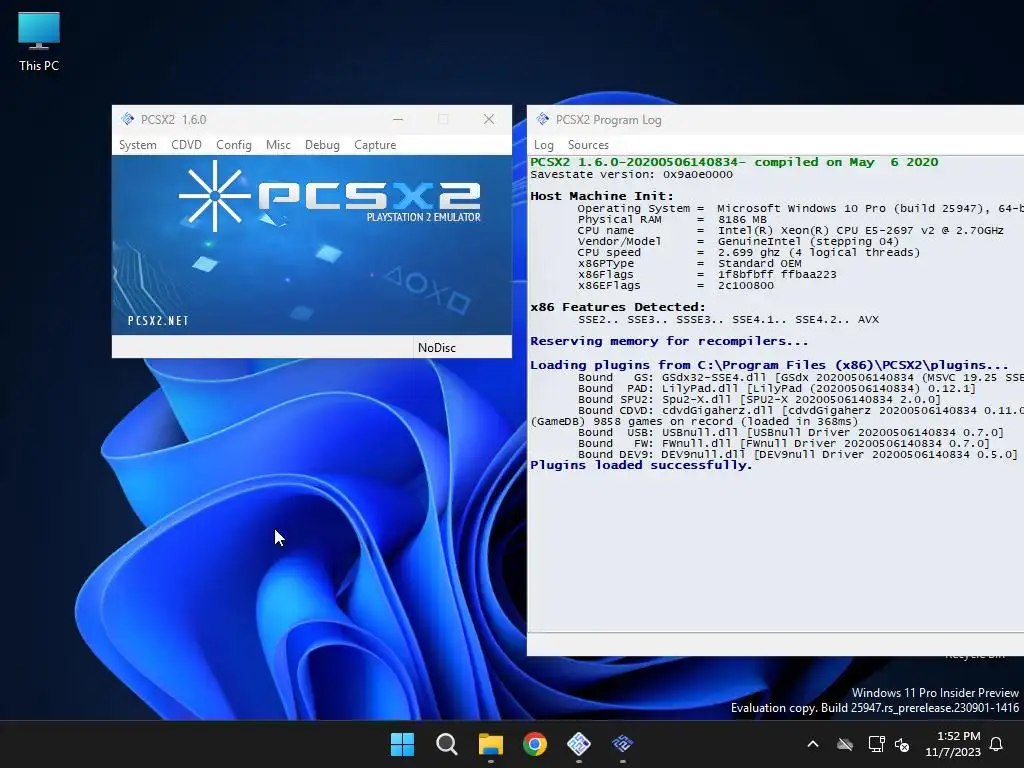This screenshot has height=768, width=1024.
Task: Open the CDVD menu
Action: (x=186, y=145)
